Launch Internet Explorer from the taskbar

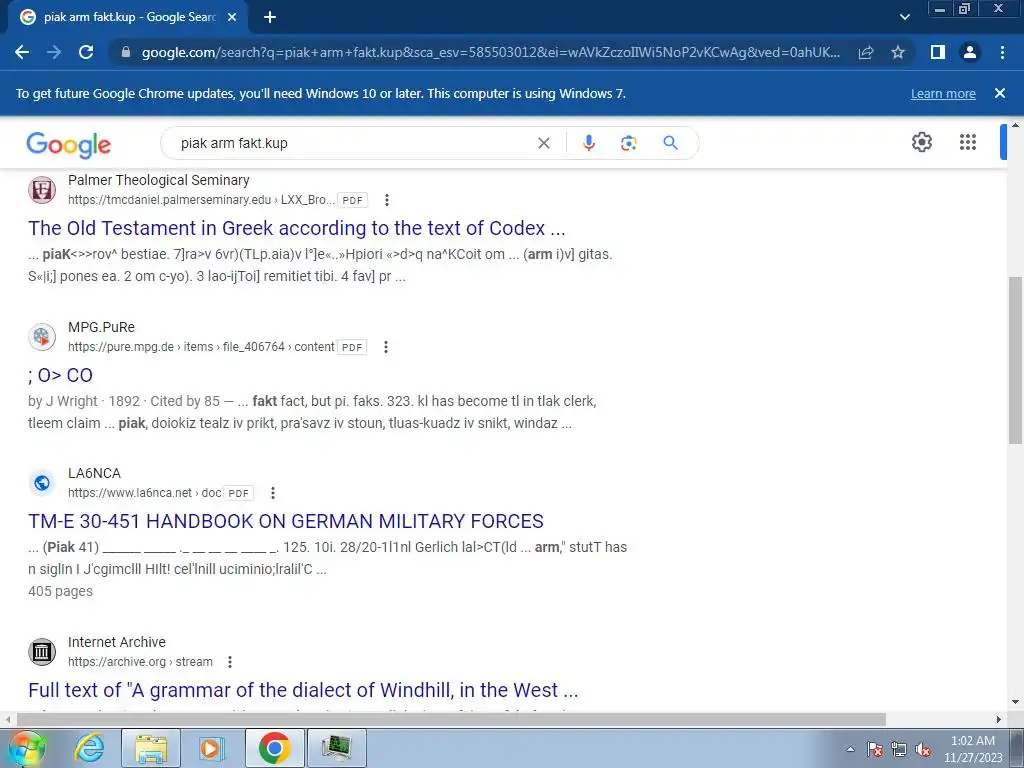point(89,748)
